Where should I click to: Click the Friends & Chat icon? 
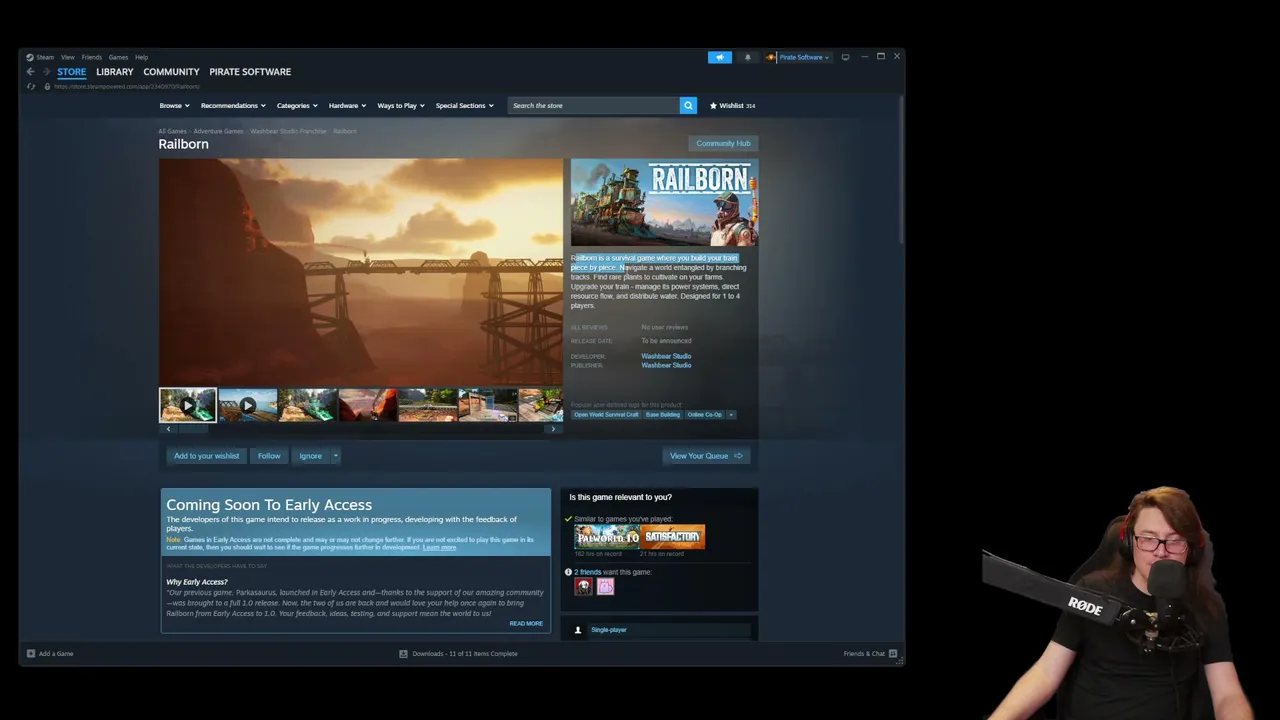[x=893, y=654]
